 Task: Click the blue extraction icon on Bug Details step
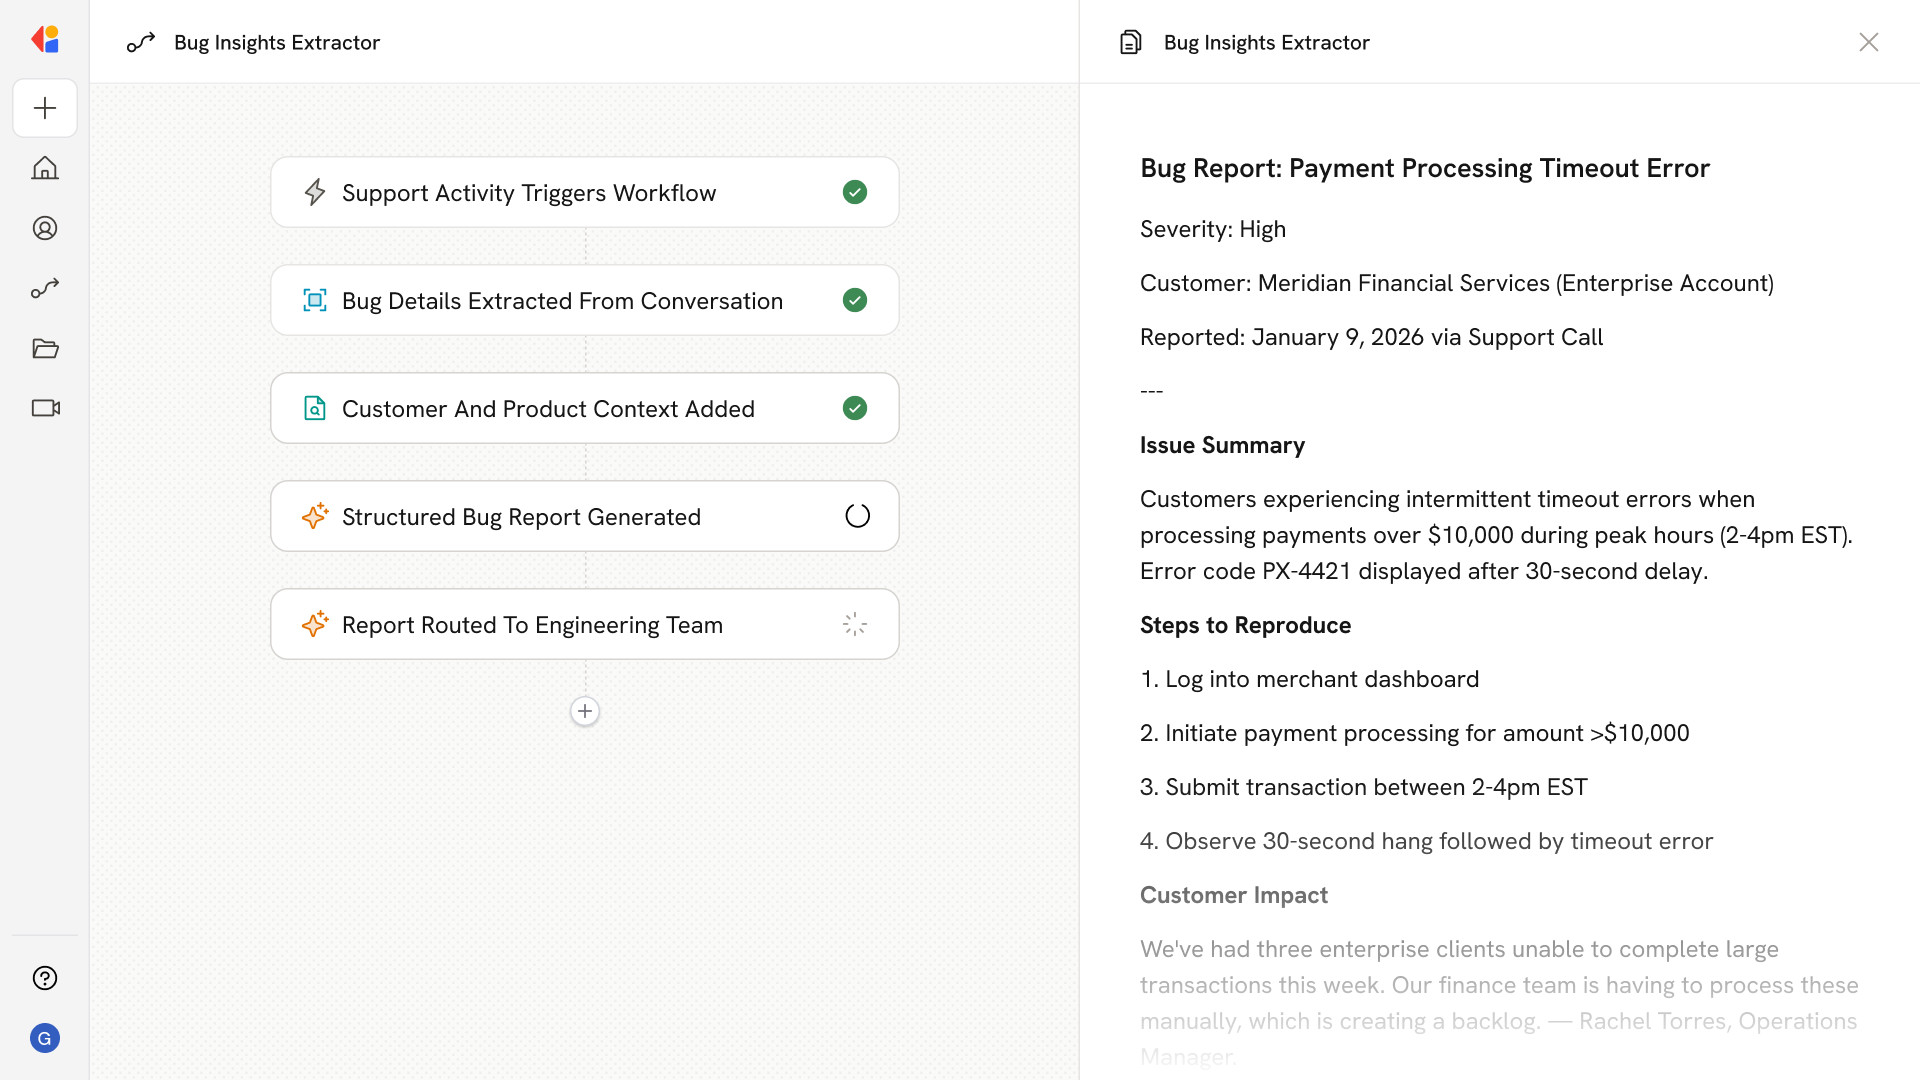pyautogui.click(x=315, y=300)
